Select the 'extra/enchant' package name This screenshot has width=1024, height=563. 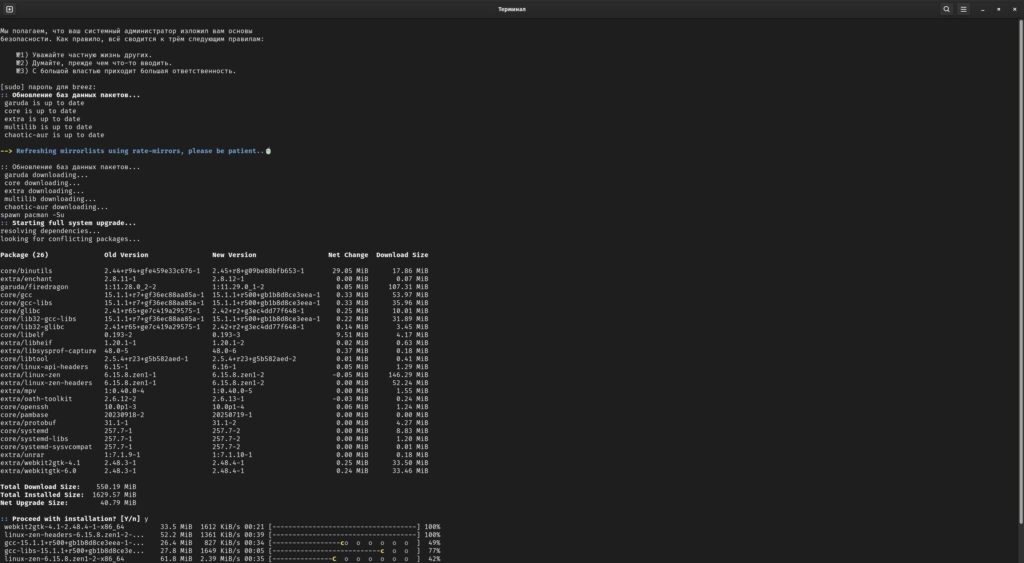[26, 279]
